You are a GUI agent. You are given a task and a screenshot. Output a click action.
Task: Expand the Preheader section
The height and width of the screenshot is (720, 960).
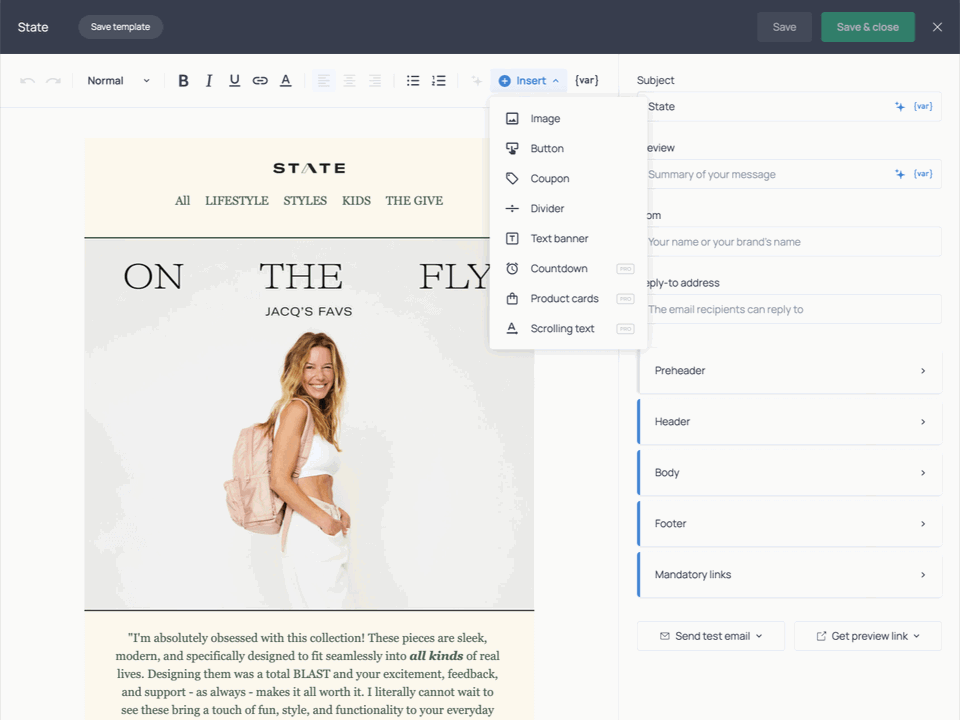tap(789, 370)
